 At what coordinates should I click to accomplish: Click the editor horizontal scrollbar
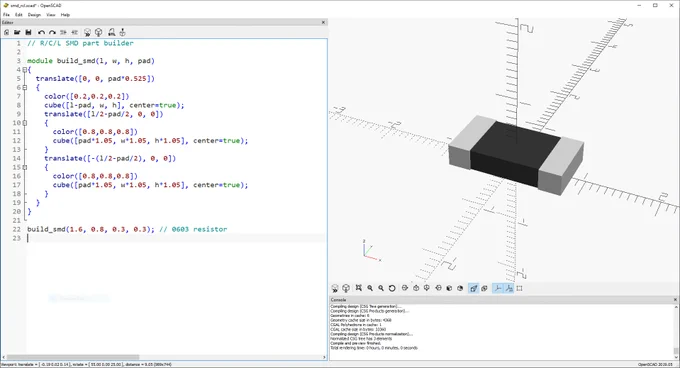coord(164,357)
